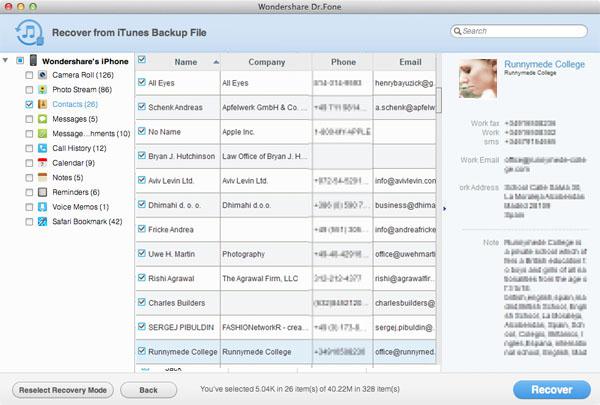
Task: Check the Message Attachments (10) checkbox
Action: (x=29, y=134)
